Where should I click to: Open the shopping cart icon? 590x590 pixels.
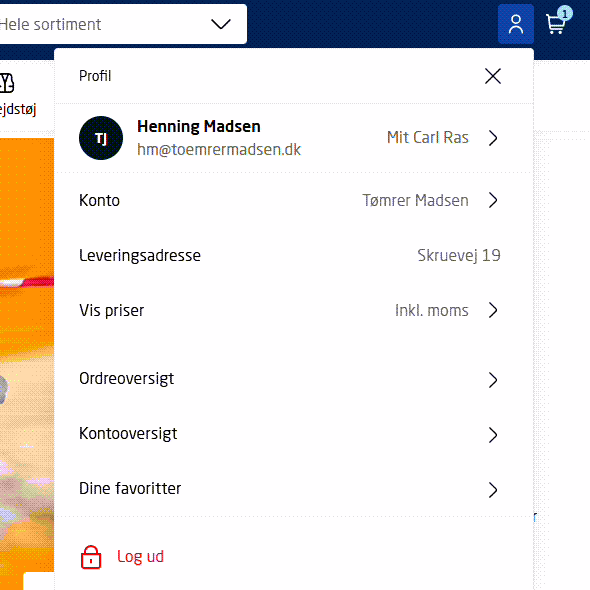pos(556,24)
